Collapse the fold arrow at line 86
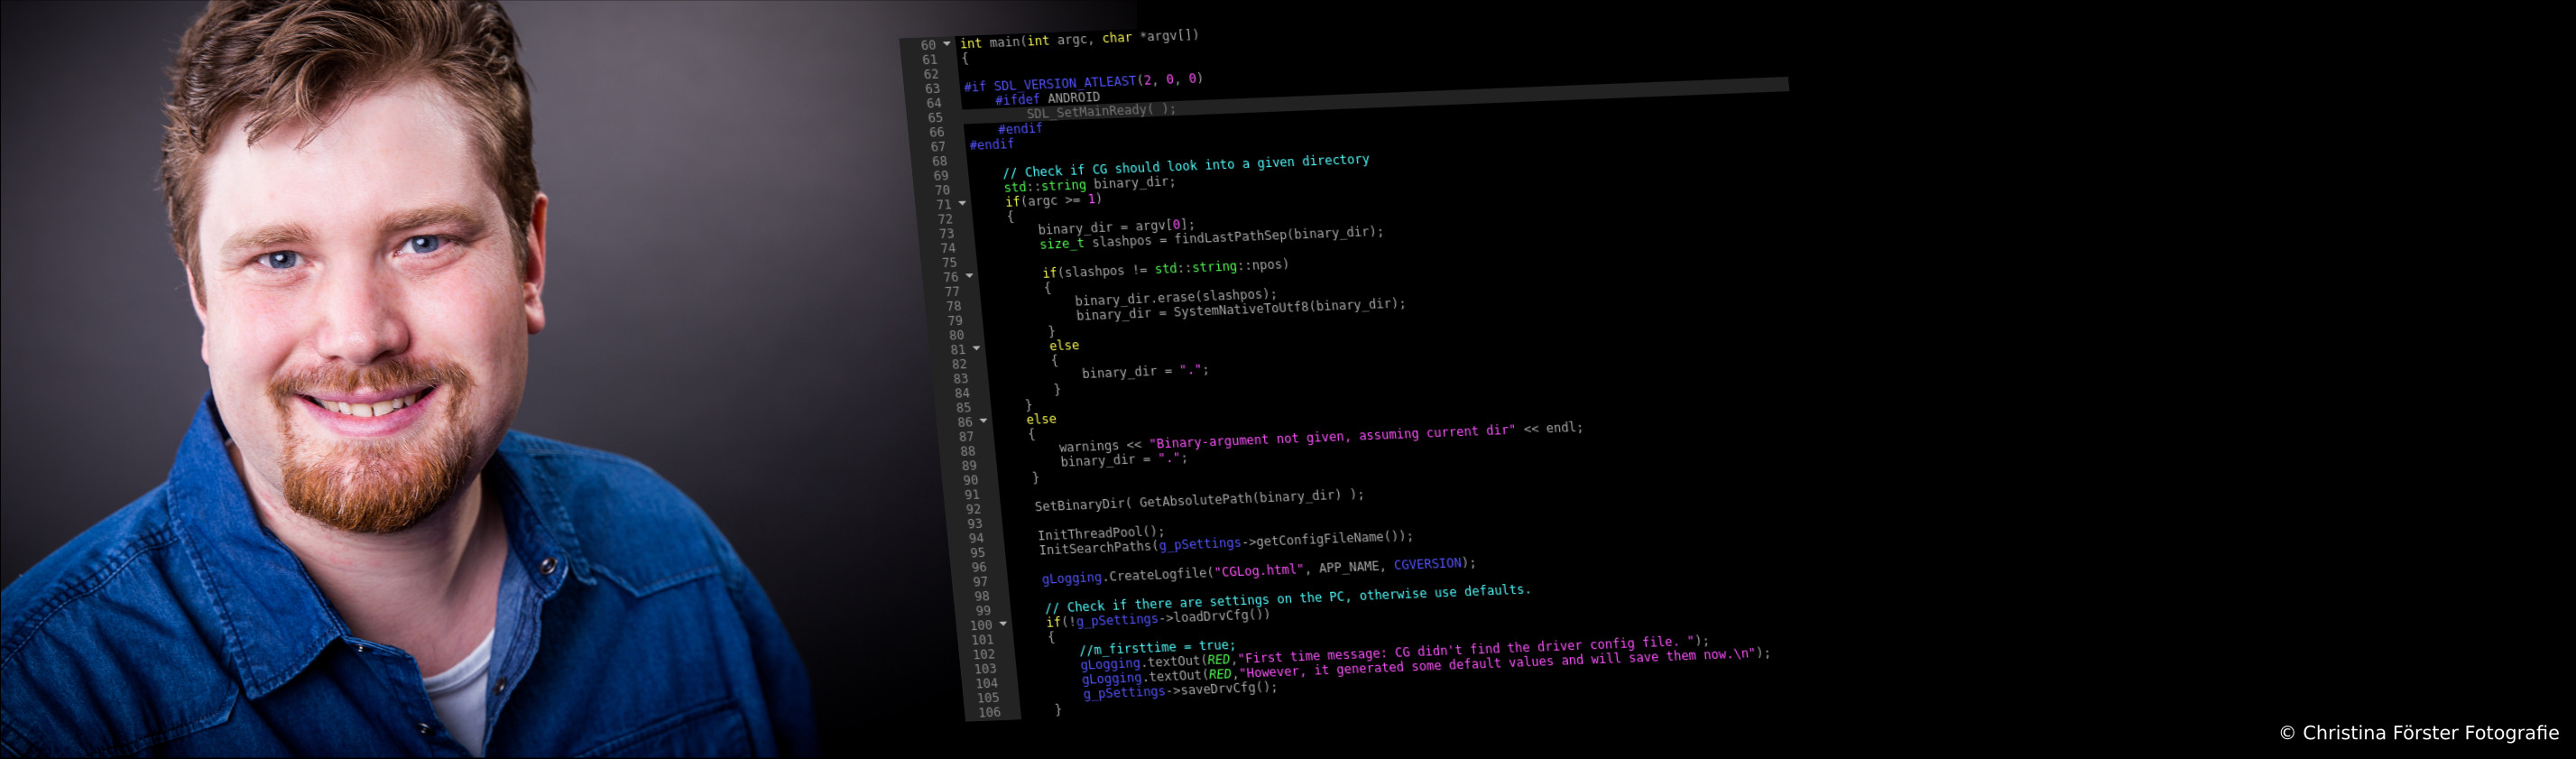The image size is (2576, 759). tap(983, 421)
